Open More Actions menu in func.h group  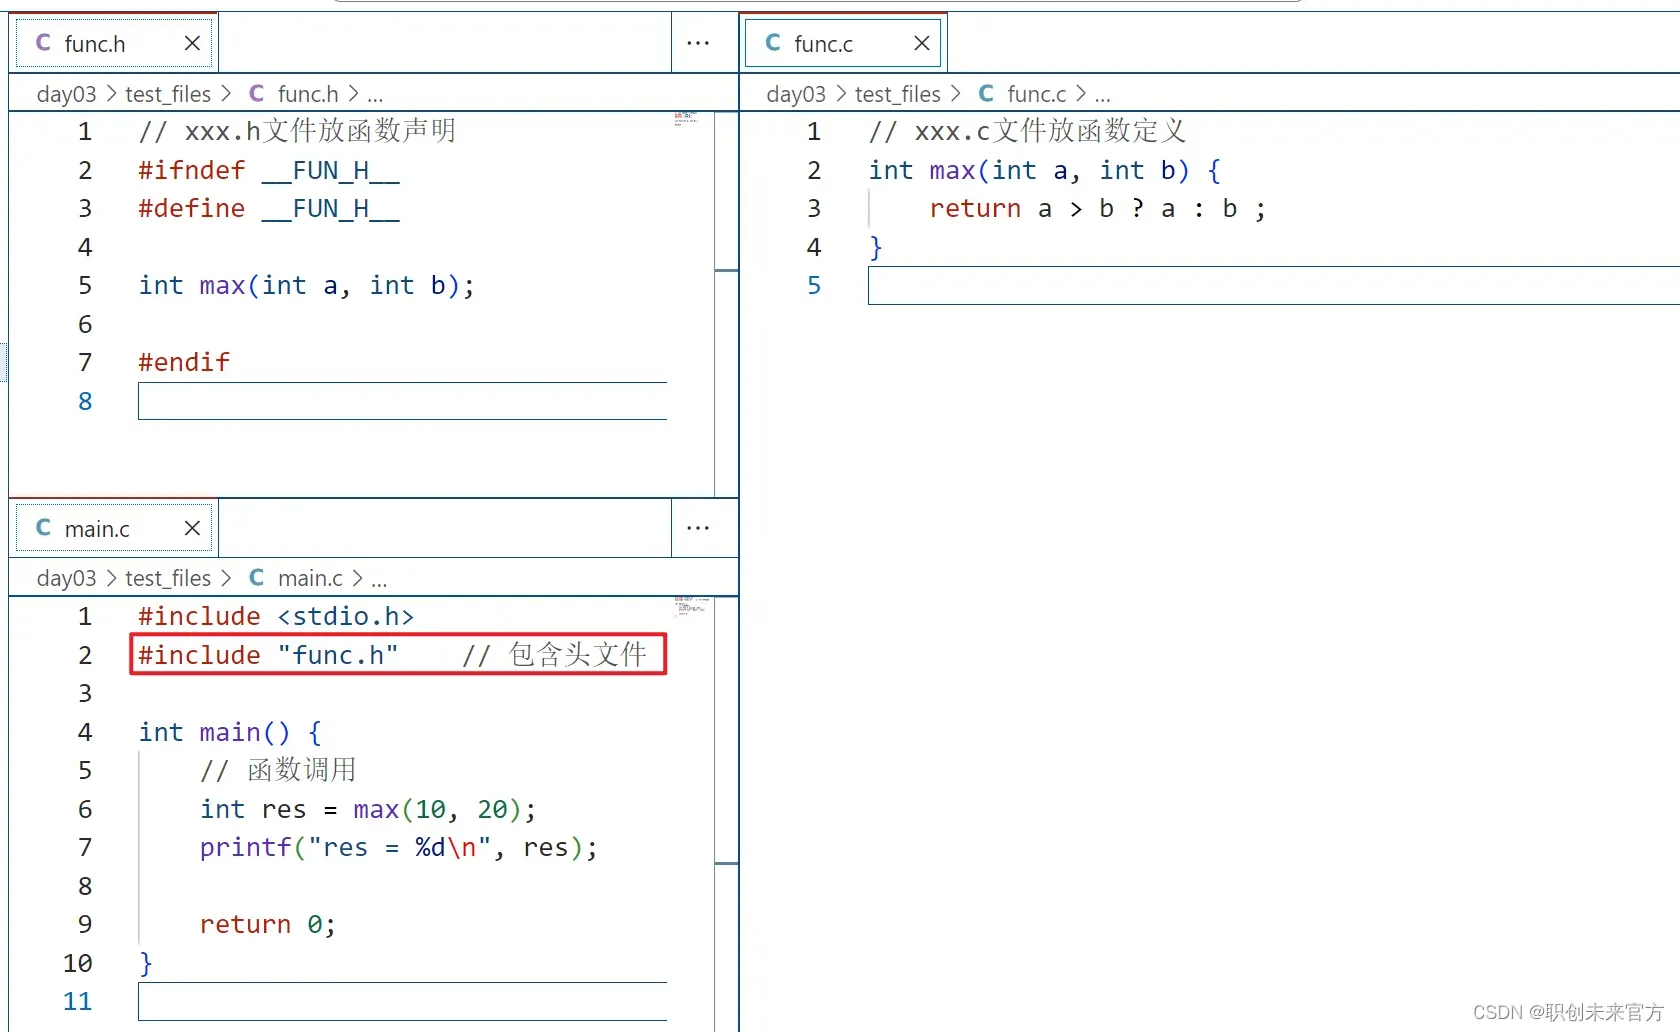pos(698,43)
